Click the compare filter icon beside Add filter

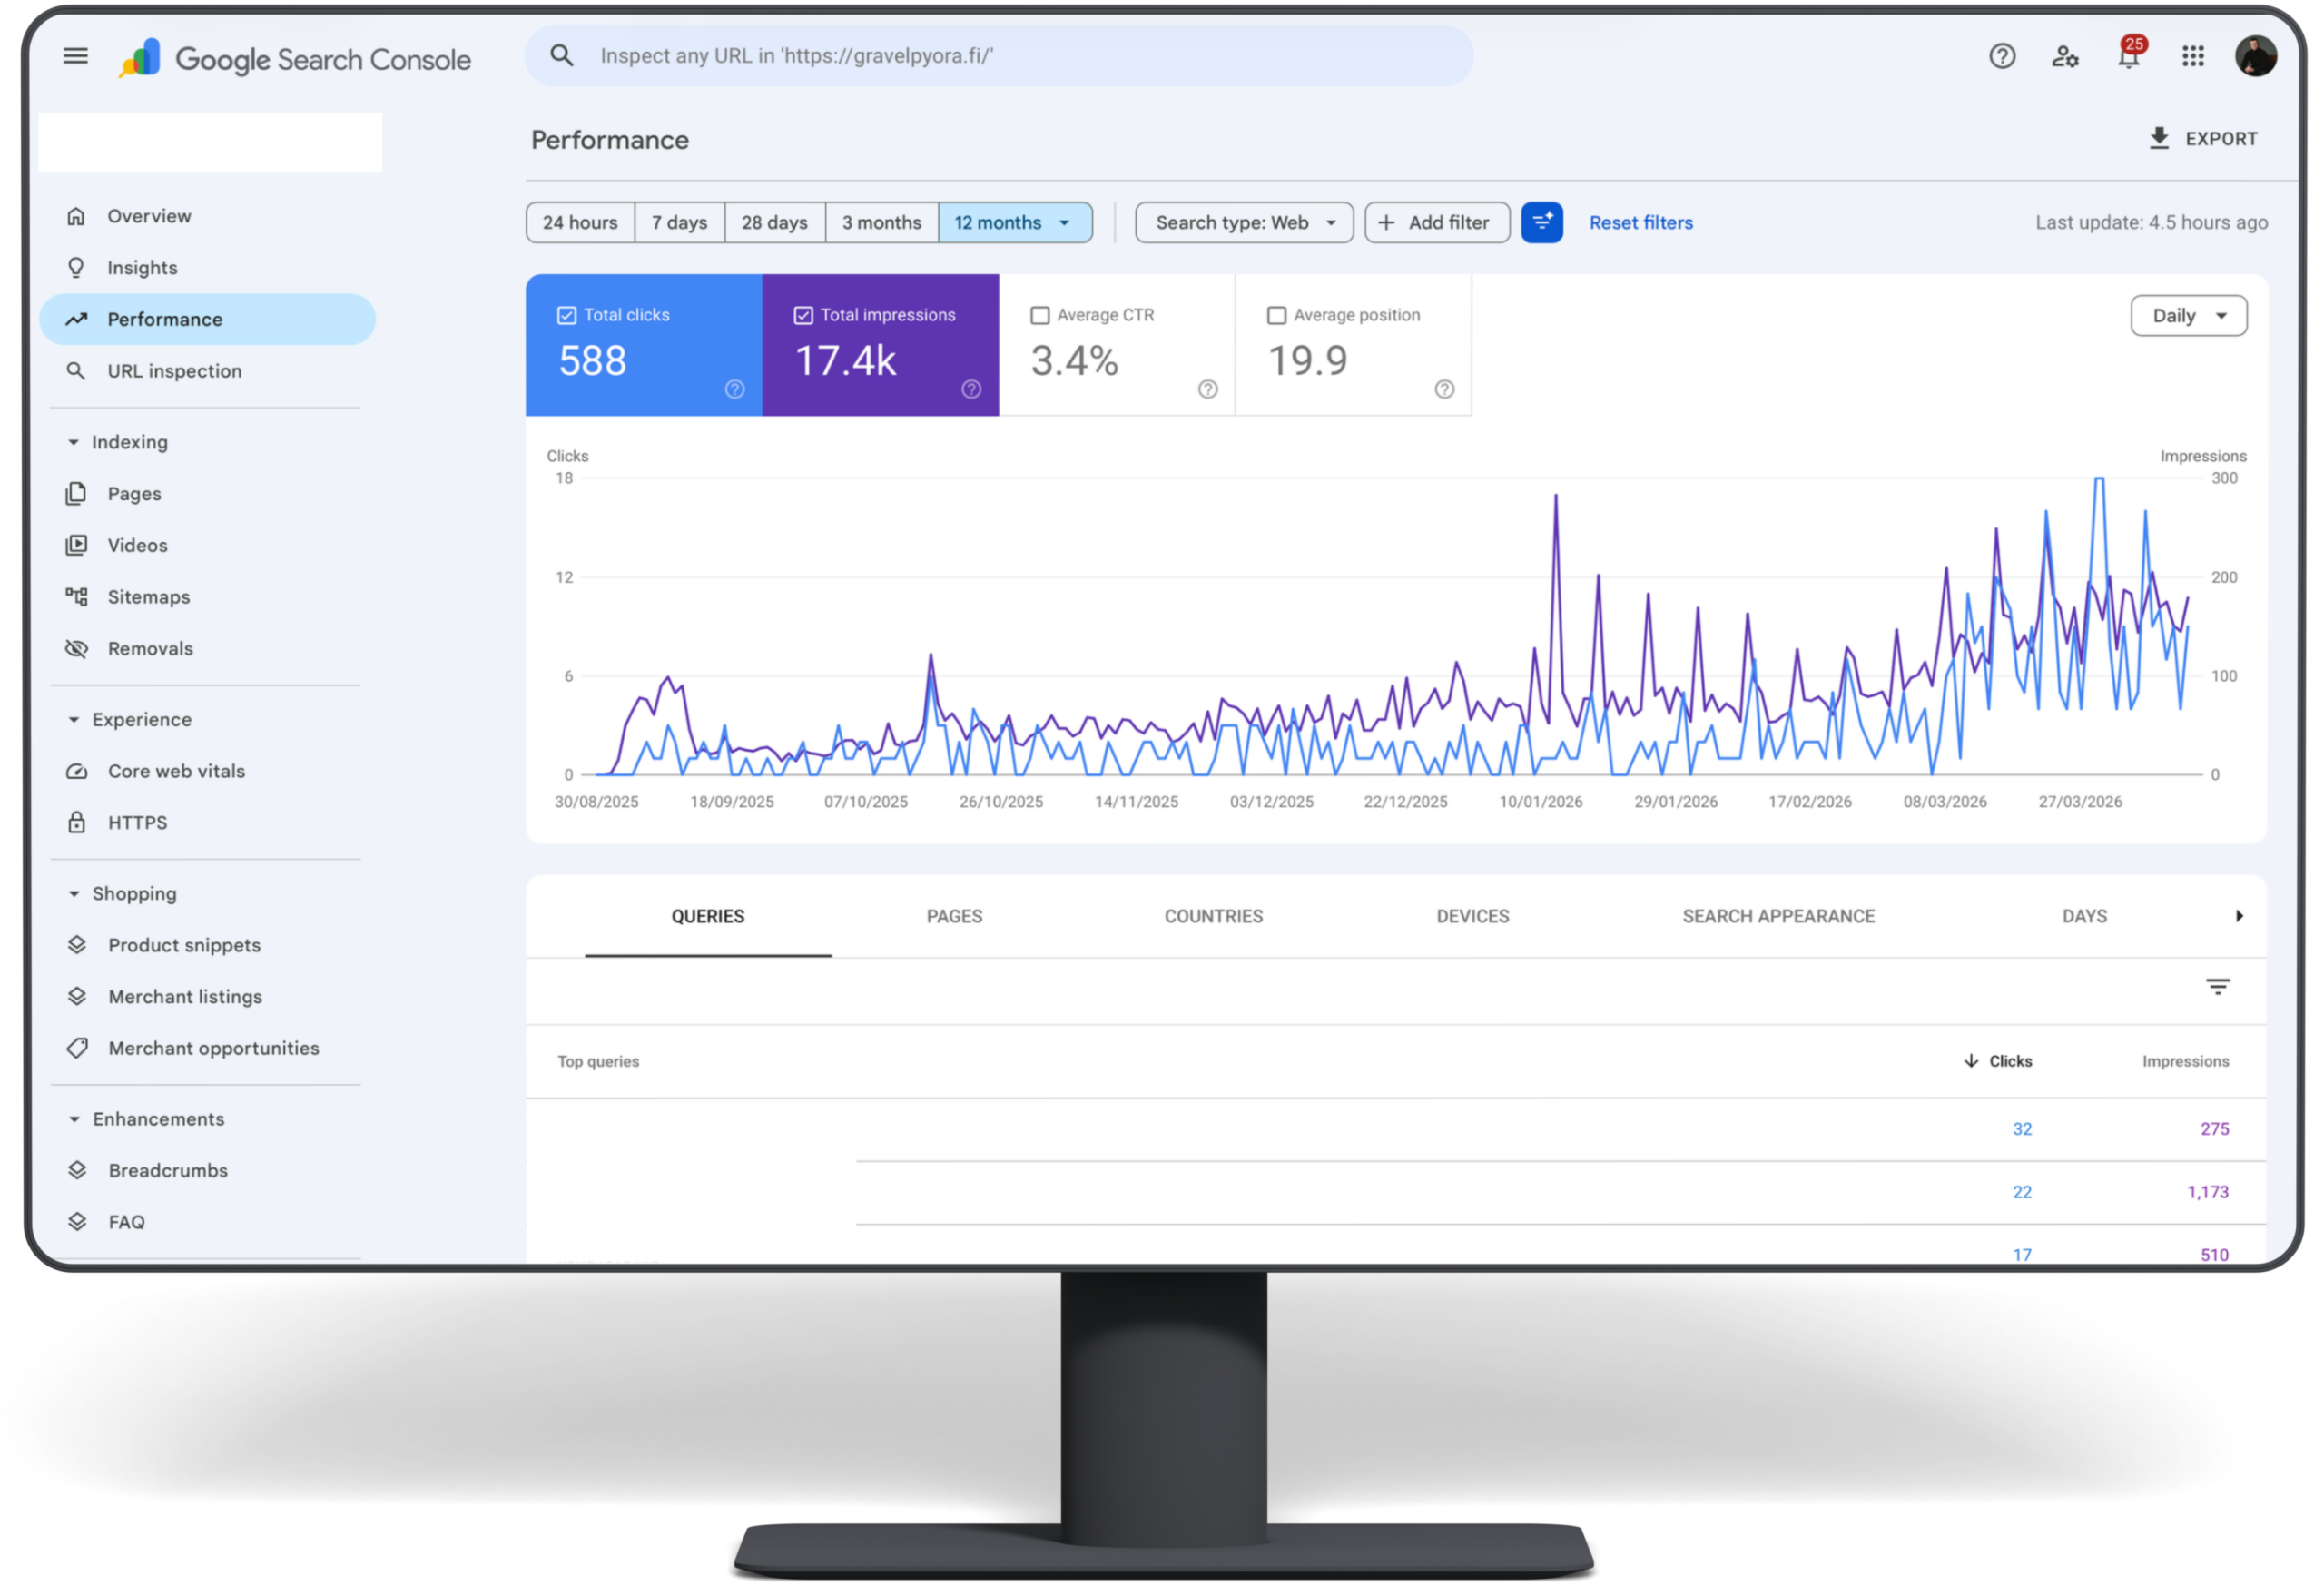tap(1542, 222)
